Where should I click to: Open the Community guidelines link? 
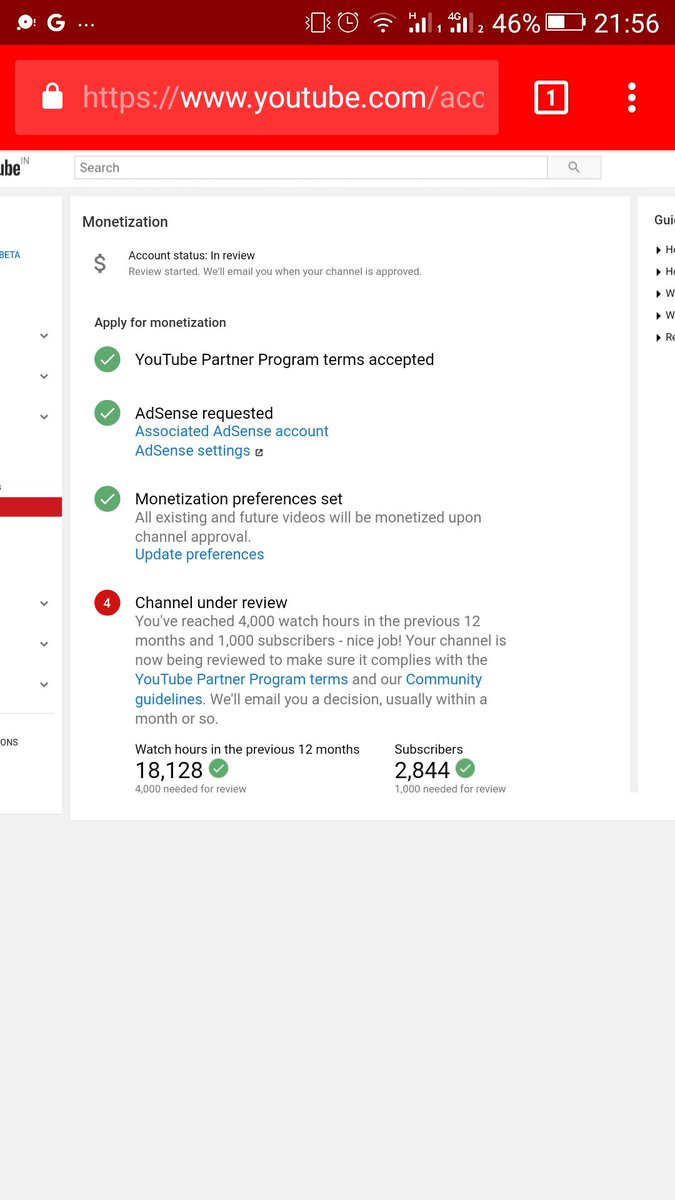pyautogui.click(x=308, y=689)
